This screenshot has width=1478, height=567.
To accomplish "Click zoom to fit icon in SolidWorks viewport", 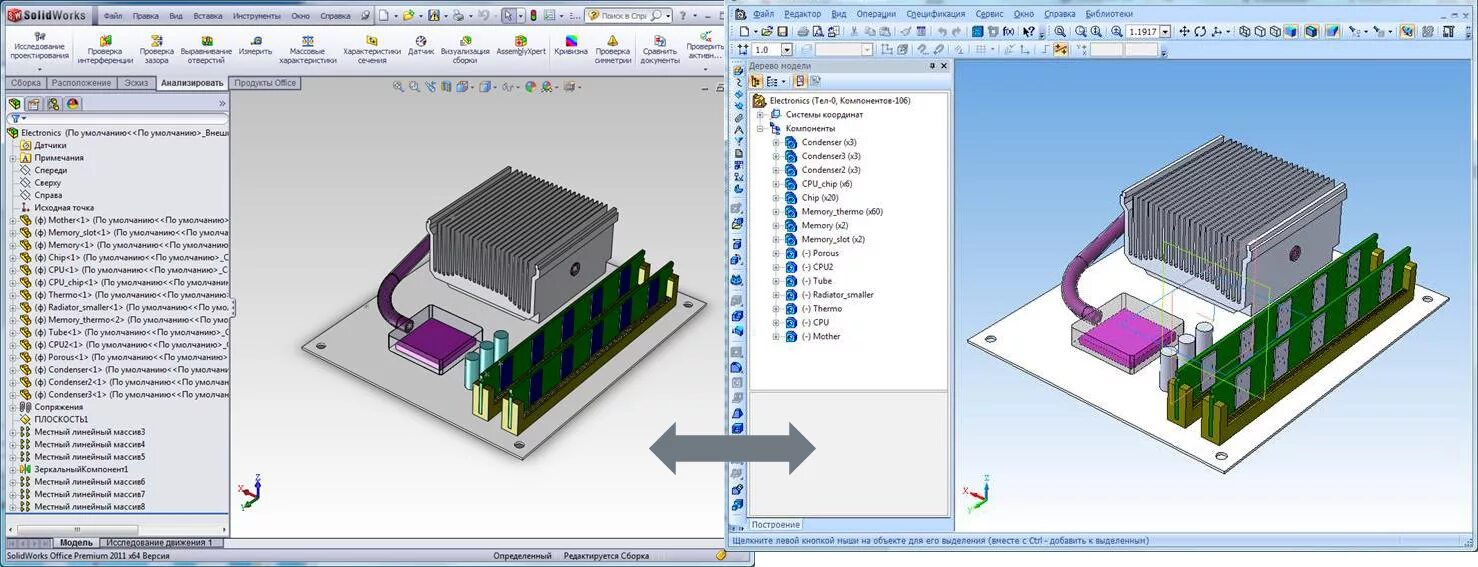I will click(398, 87).
